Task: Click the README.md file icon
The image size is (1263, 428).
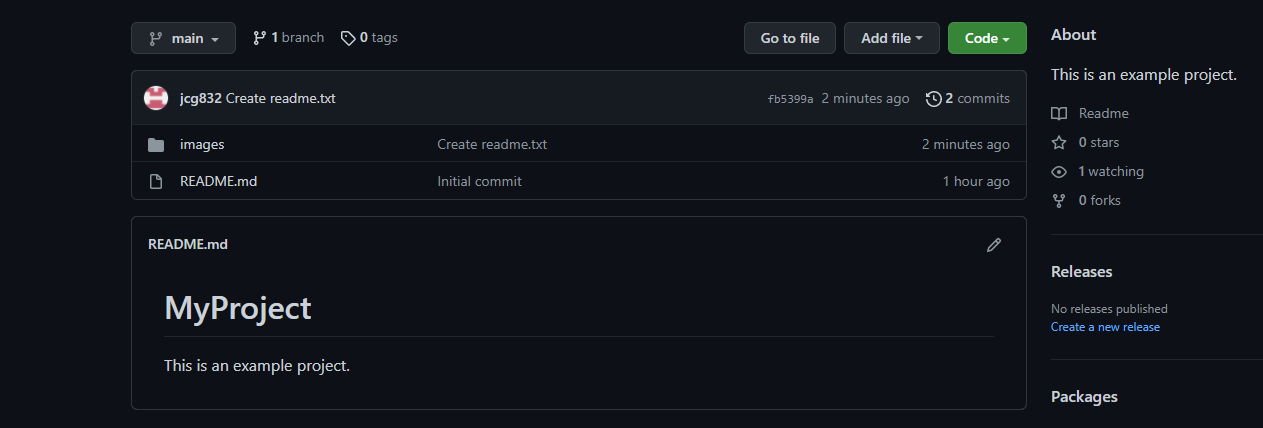Action: tap(156, 182)
